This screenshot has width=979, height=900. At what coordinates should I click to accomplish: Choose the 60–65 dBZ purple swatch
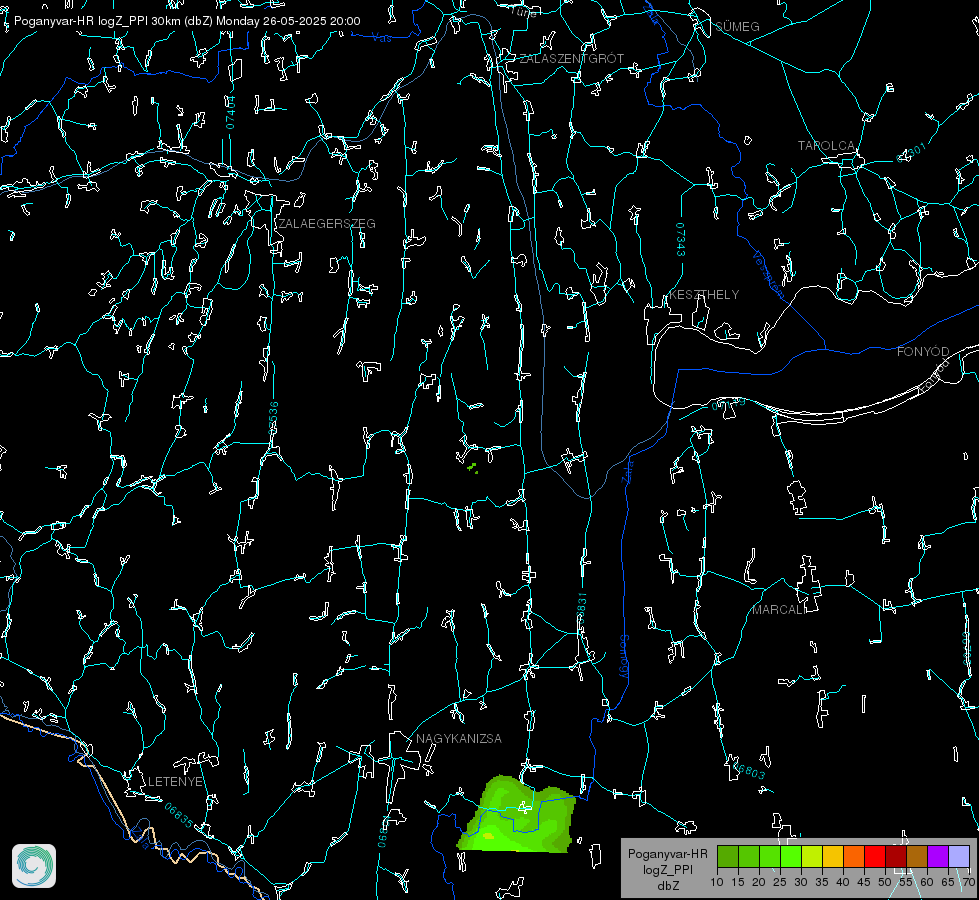click(x=938, y=856)
